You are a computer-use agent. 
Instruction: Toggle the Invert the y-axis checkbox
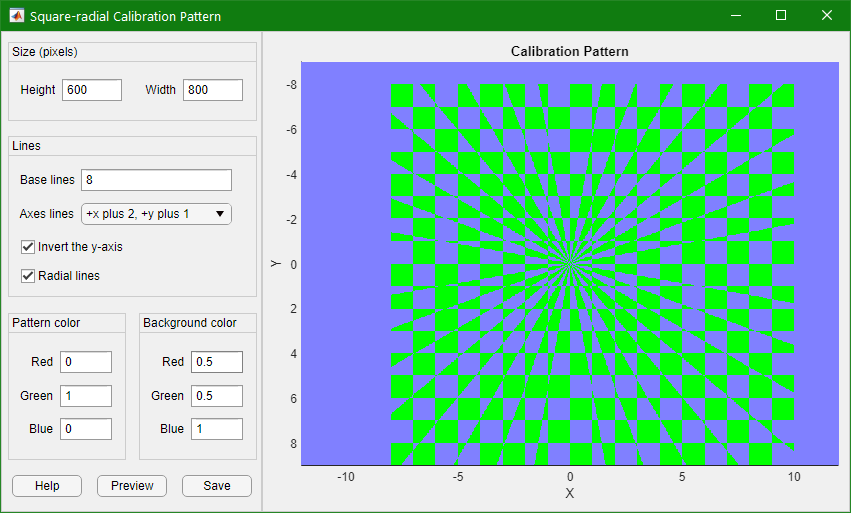(x=28, y=247)
